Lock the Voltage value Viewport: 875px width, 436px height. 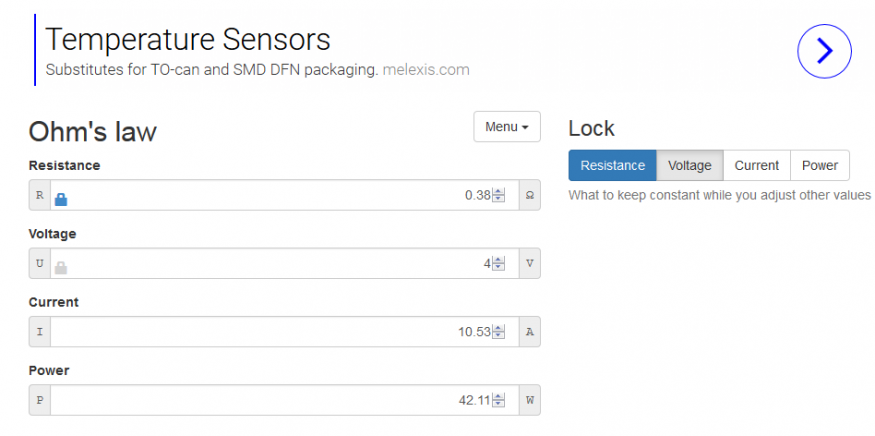point(689,166)
